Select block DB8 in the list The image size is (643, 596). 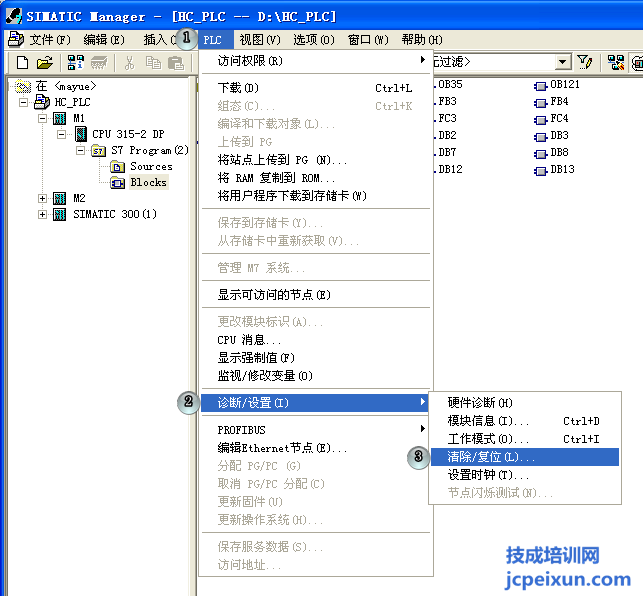pos(558,153)
